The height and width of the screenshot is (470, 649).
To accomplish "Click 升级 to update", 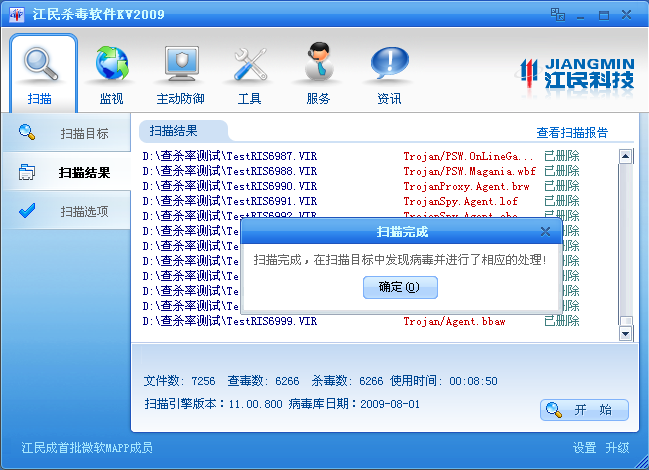I will [617, 448].
